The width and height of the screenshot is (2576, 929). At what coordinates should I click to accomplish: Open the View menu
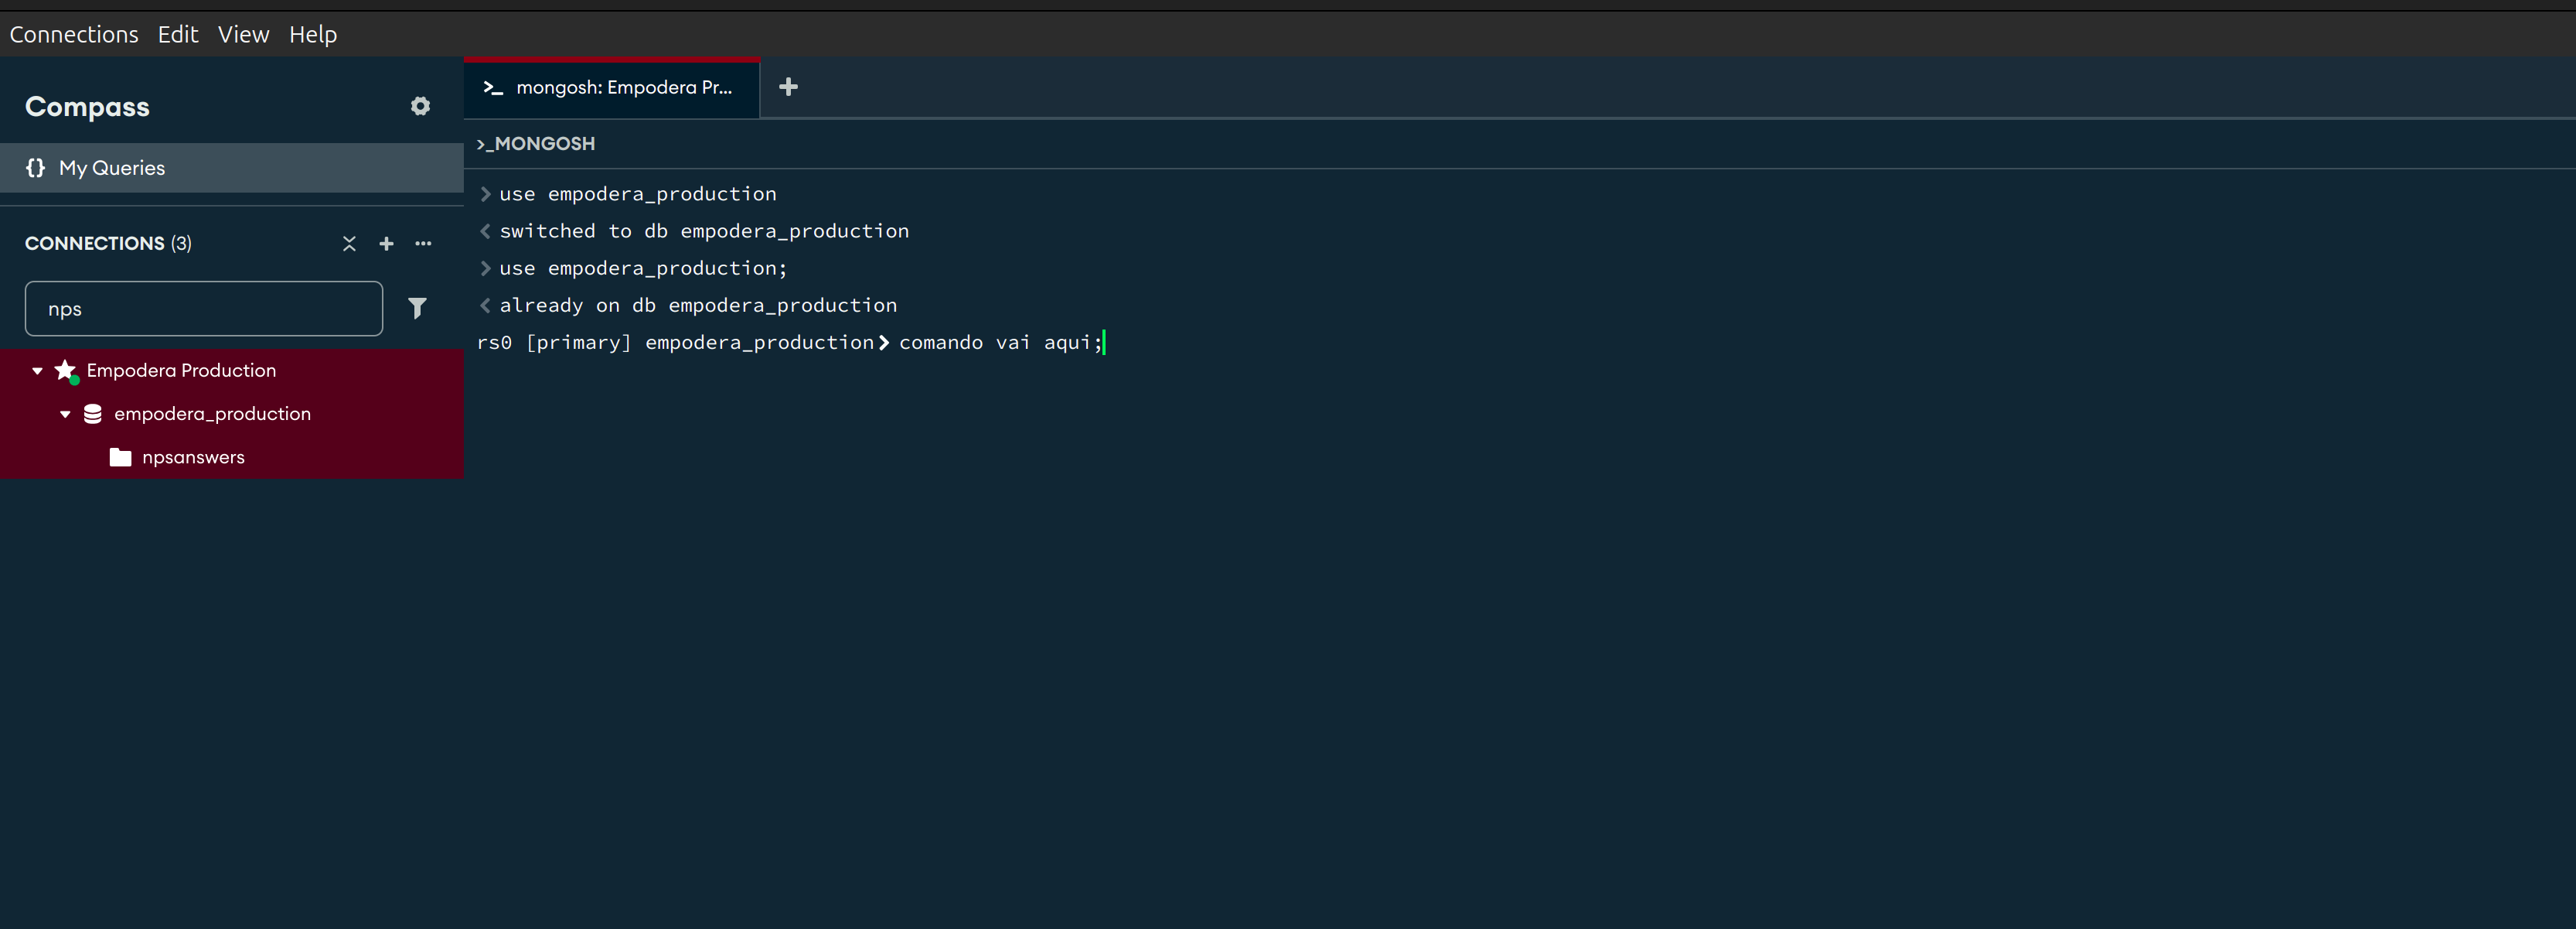coord(243,34)
